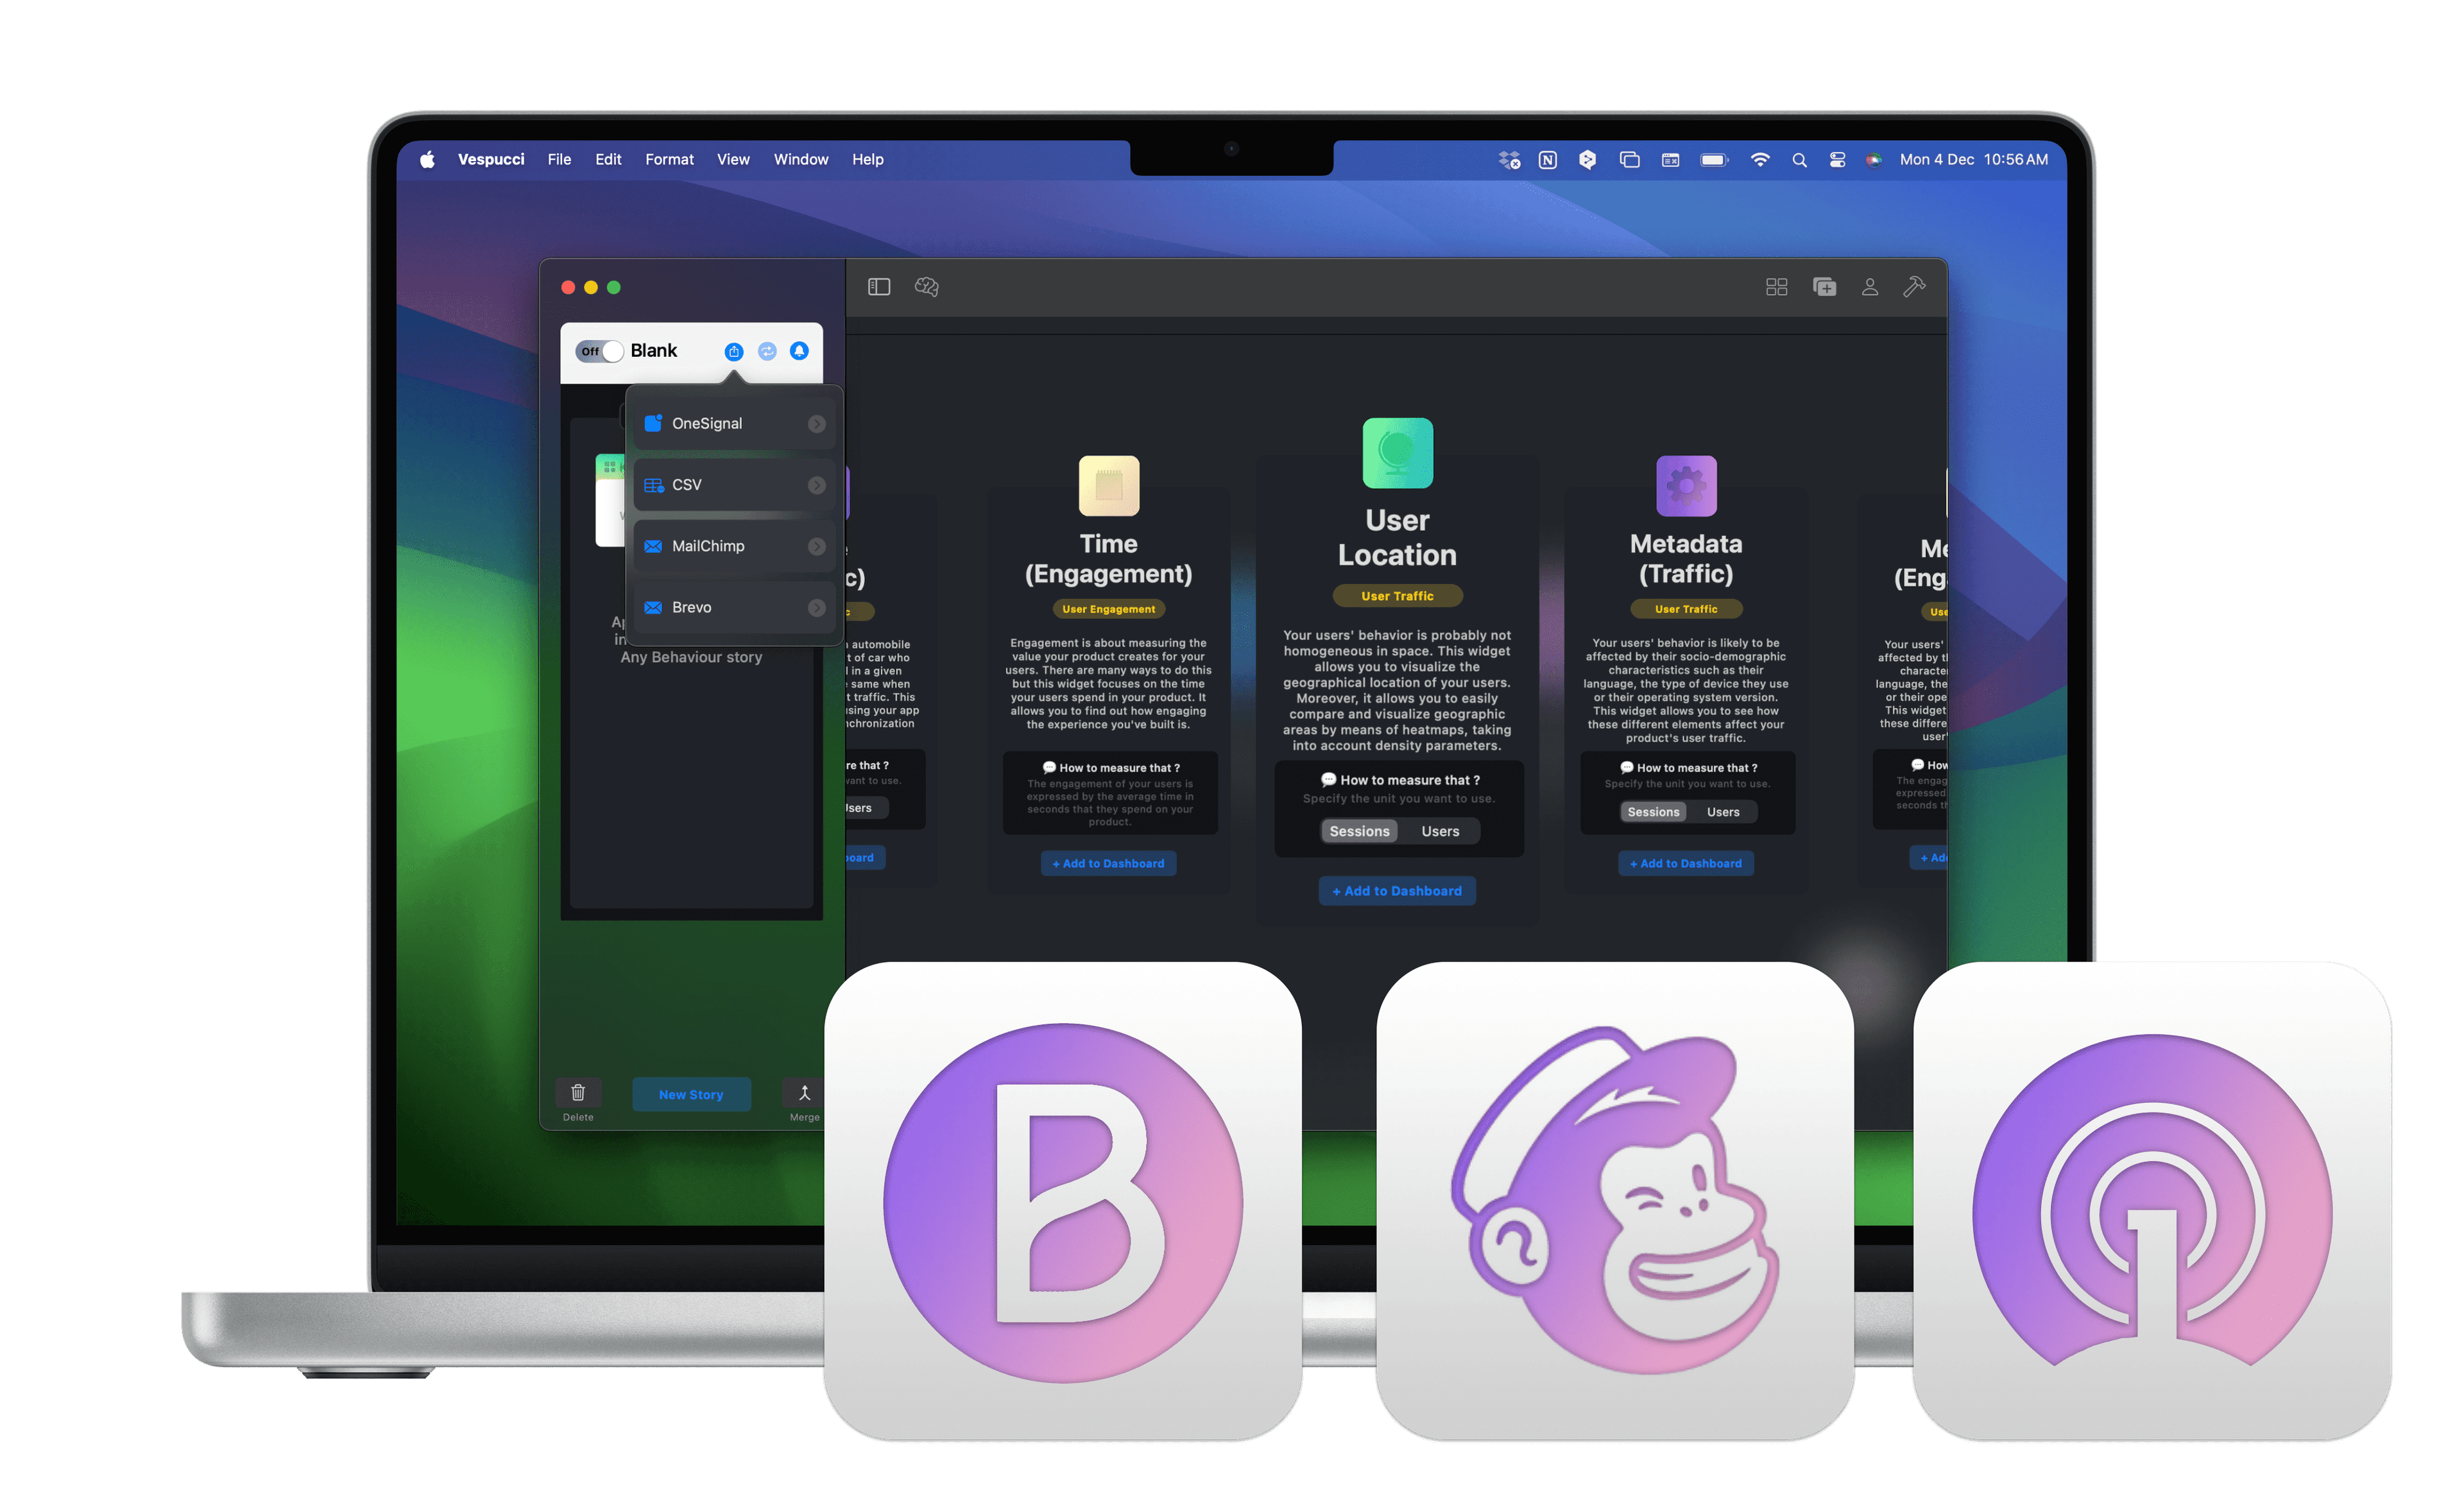Expand the MailChimp row chevron
Image resolution: width=2464 pixels, height=1489 pixels.
817,547
